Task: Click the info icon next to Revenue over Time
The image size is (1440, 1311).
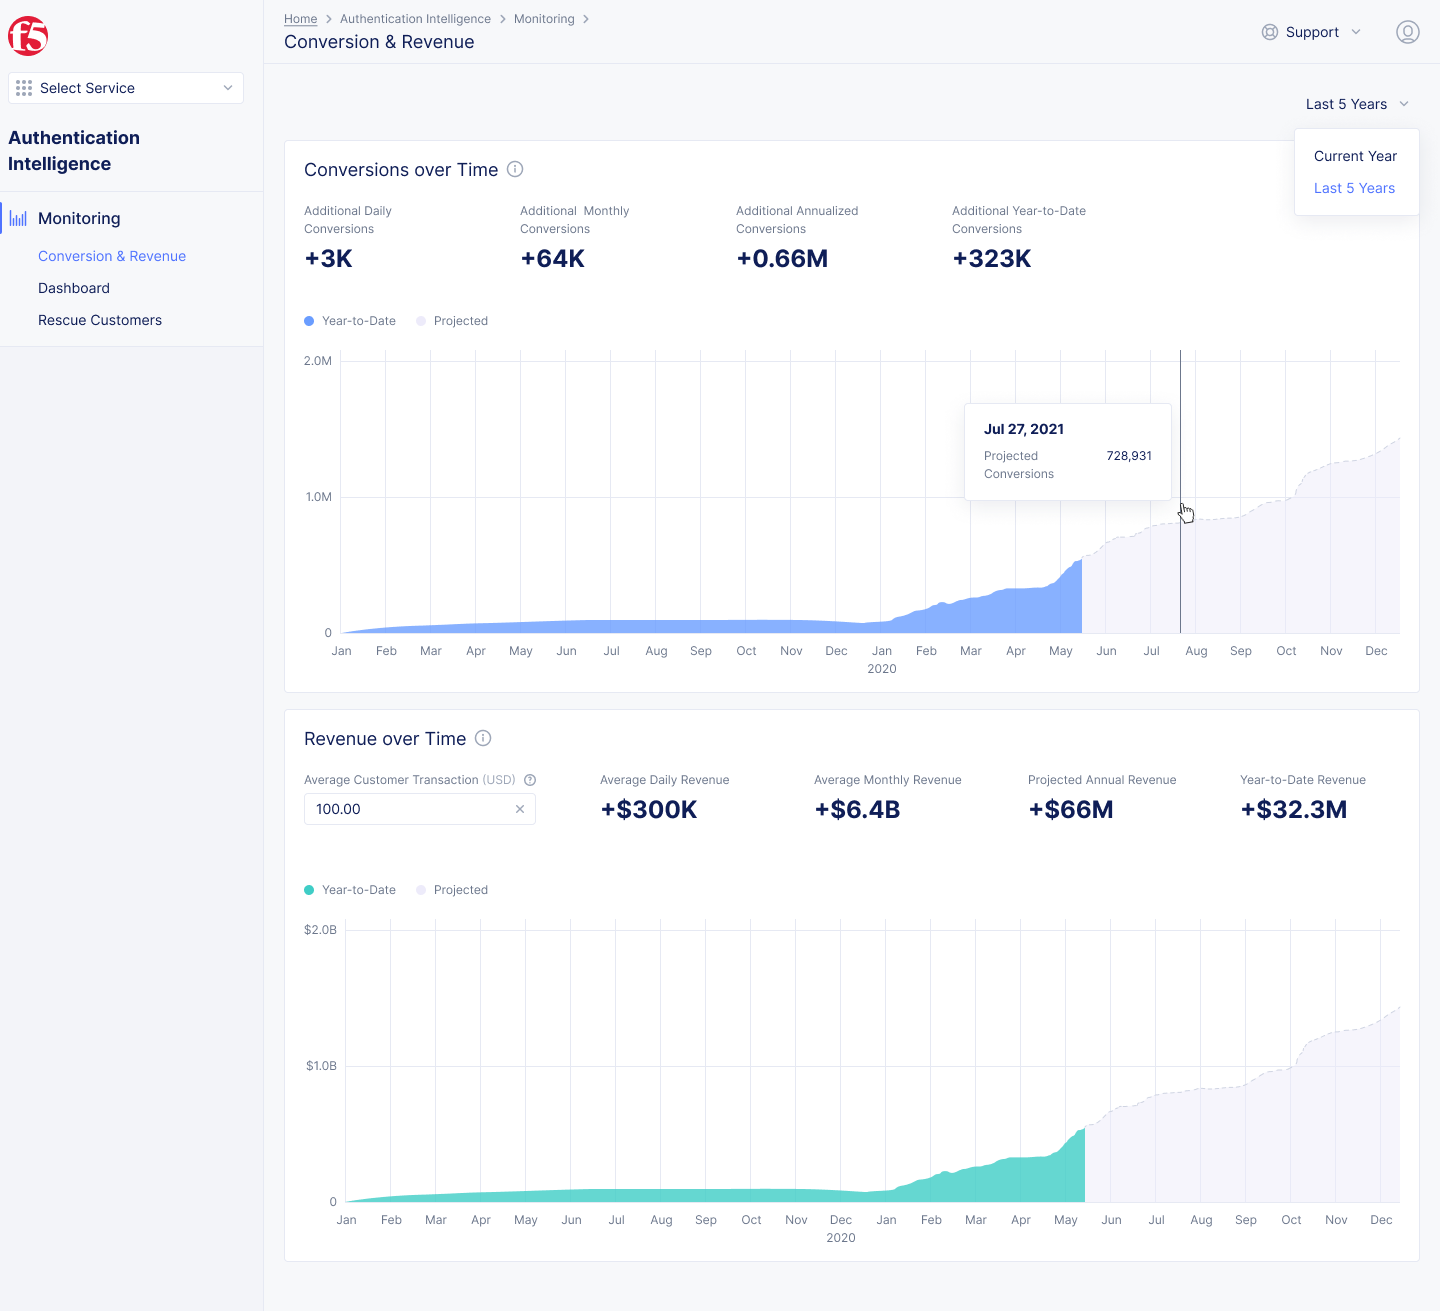Action: coord(483,738)
